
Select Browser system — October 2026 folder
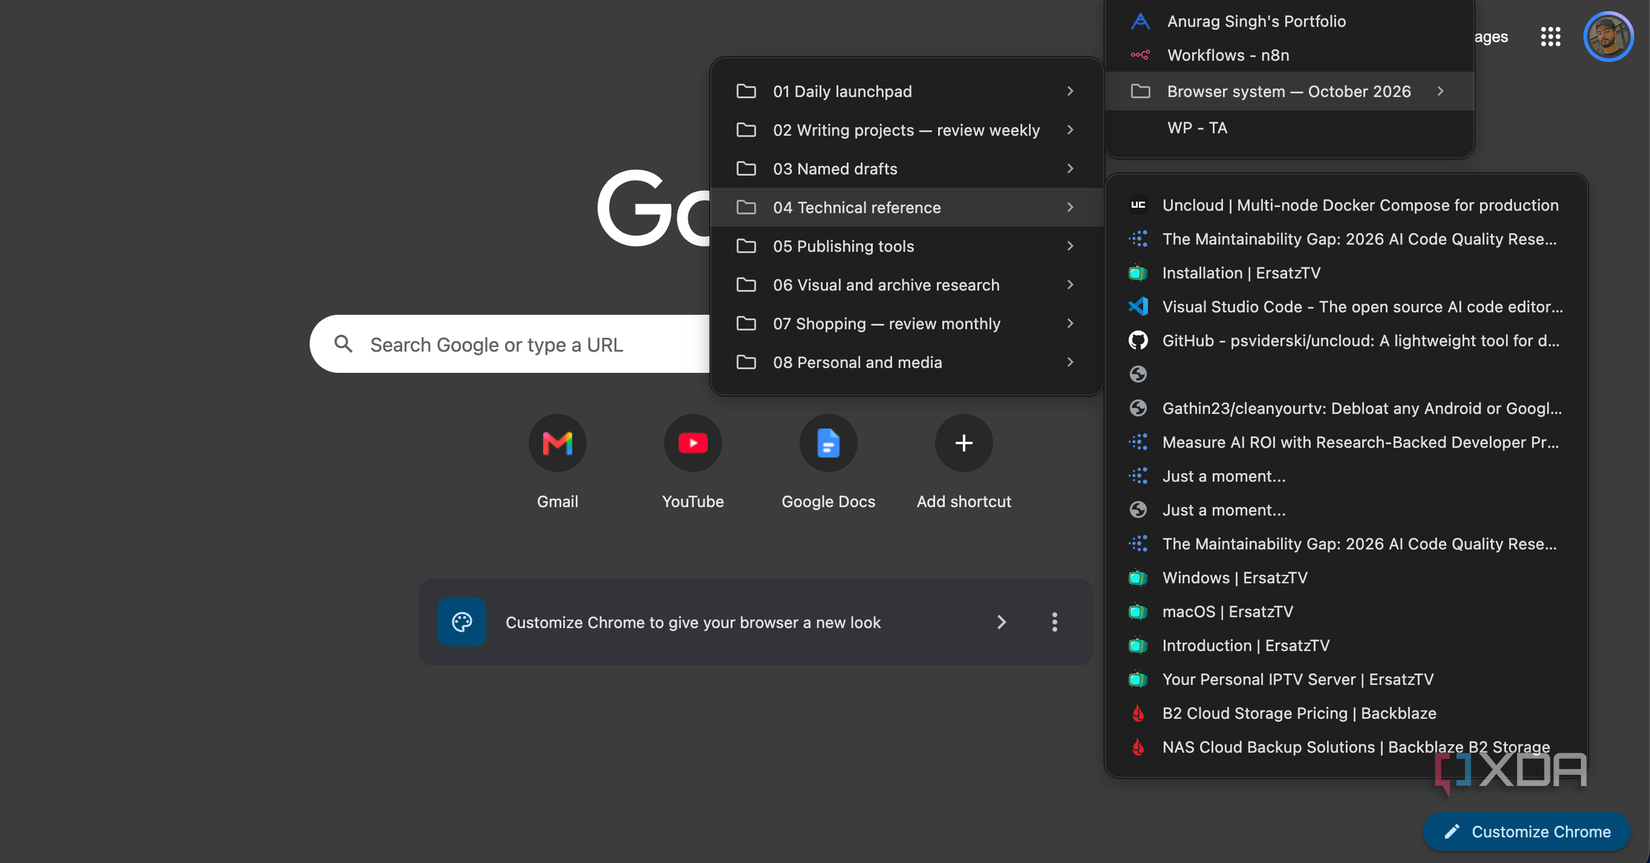point(1290,91)
